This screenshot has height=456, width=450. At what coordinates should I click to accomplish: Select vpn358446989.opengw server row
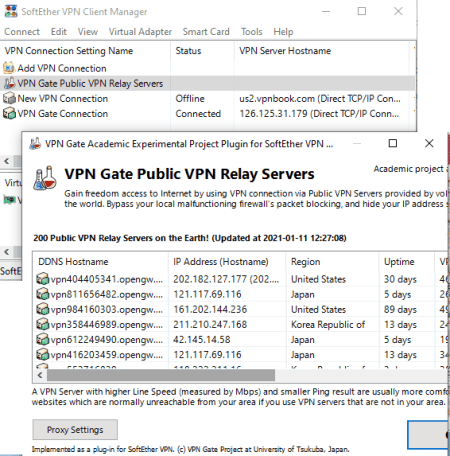(x=240, y=324)
